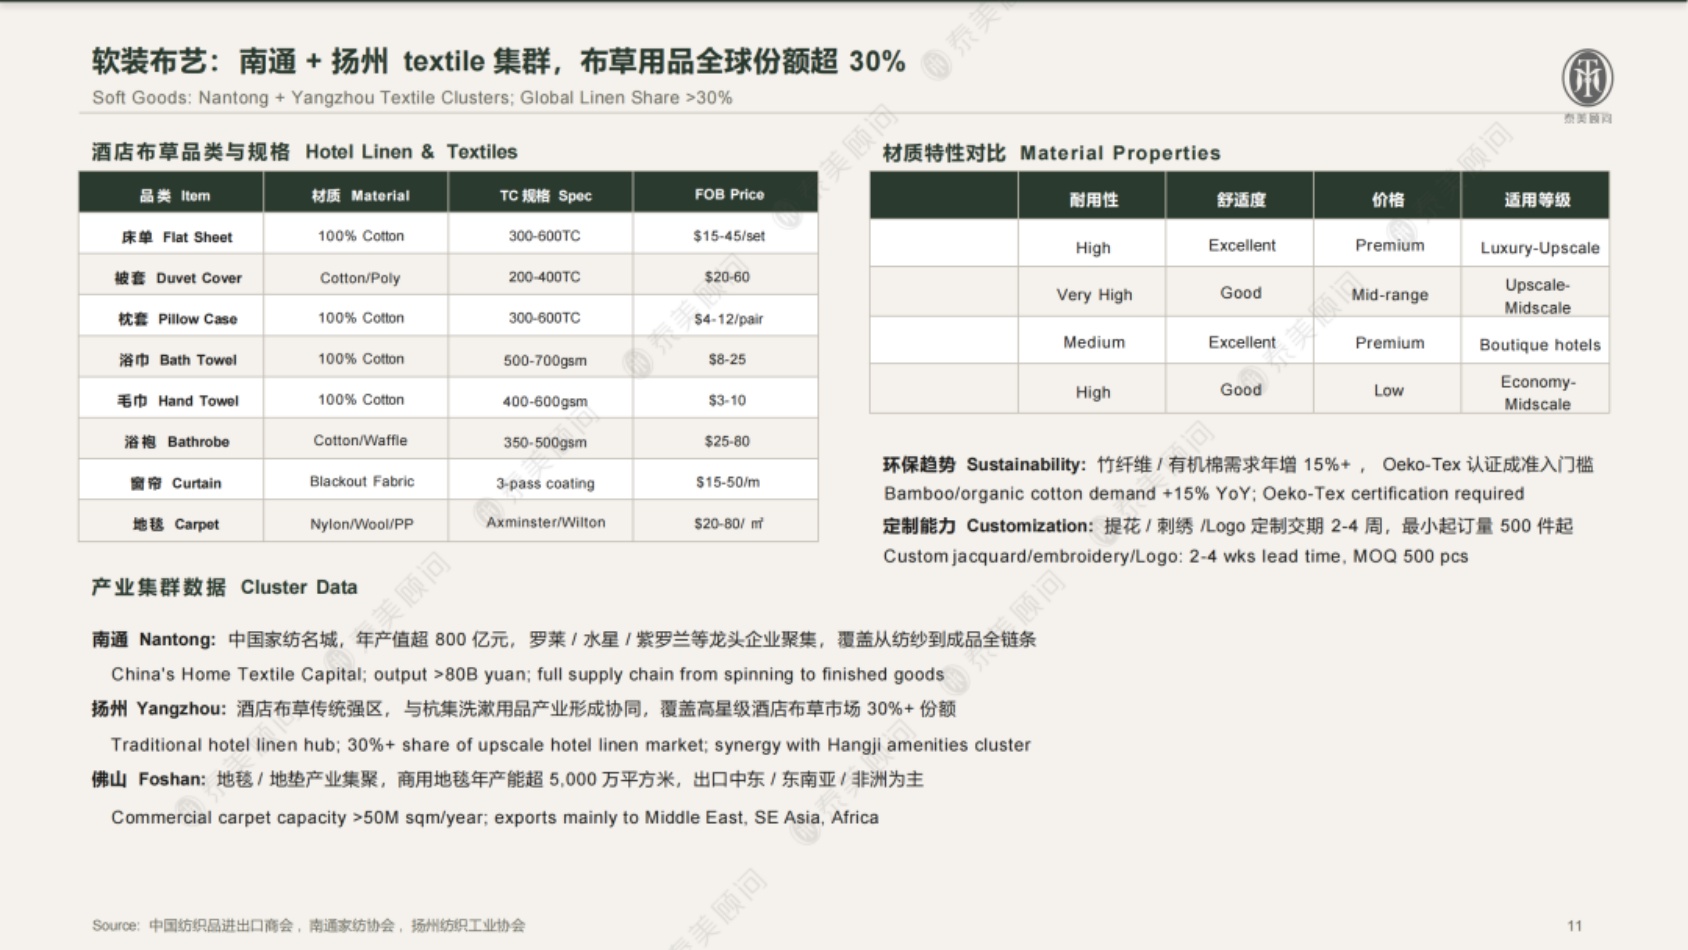Click the '$3-10' price cell
1688x950 pixels.
click(x=727, y=400)
